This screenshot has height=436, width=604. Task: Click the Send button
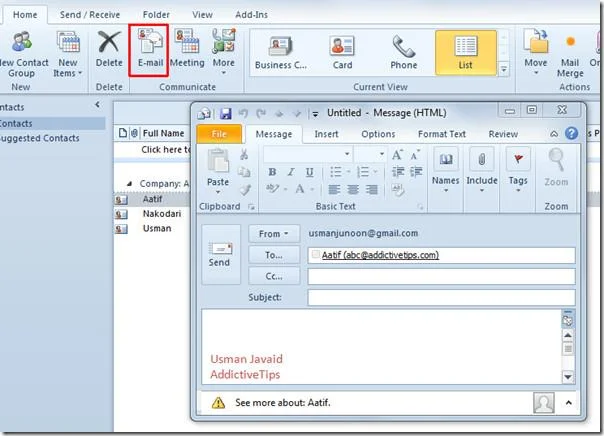coord(221,254)
